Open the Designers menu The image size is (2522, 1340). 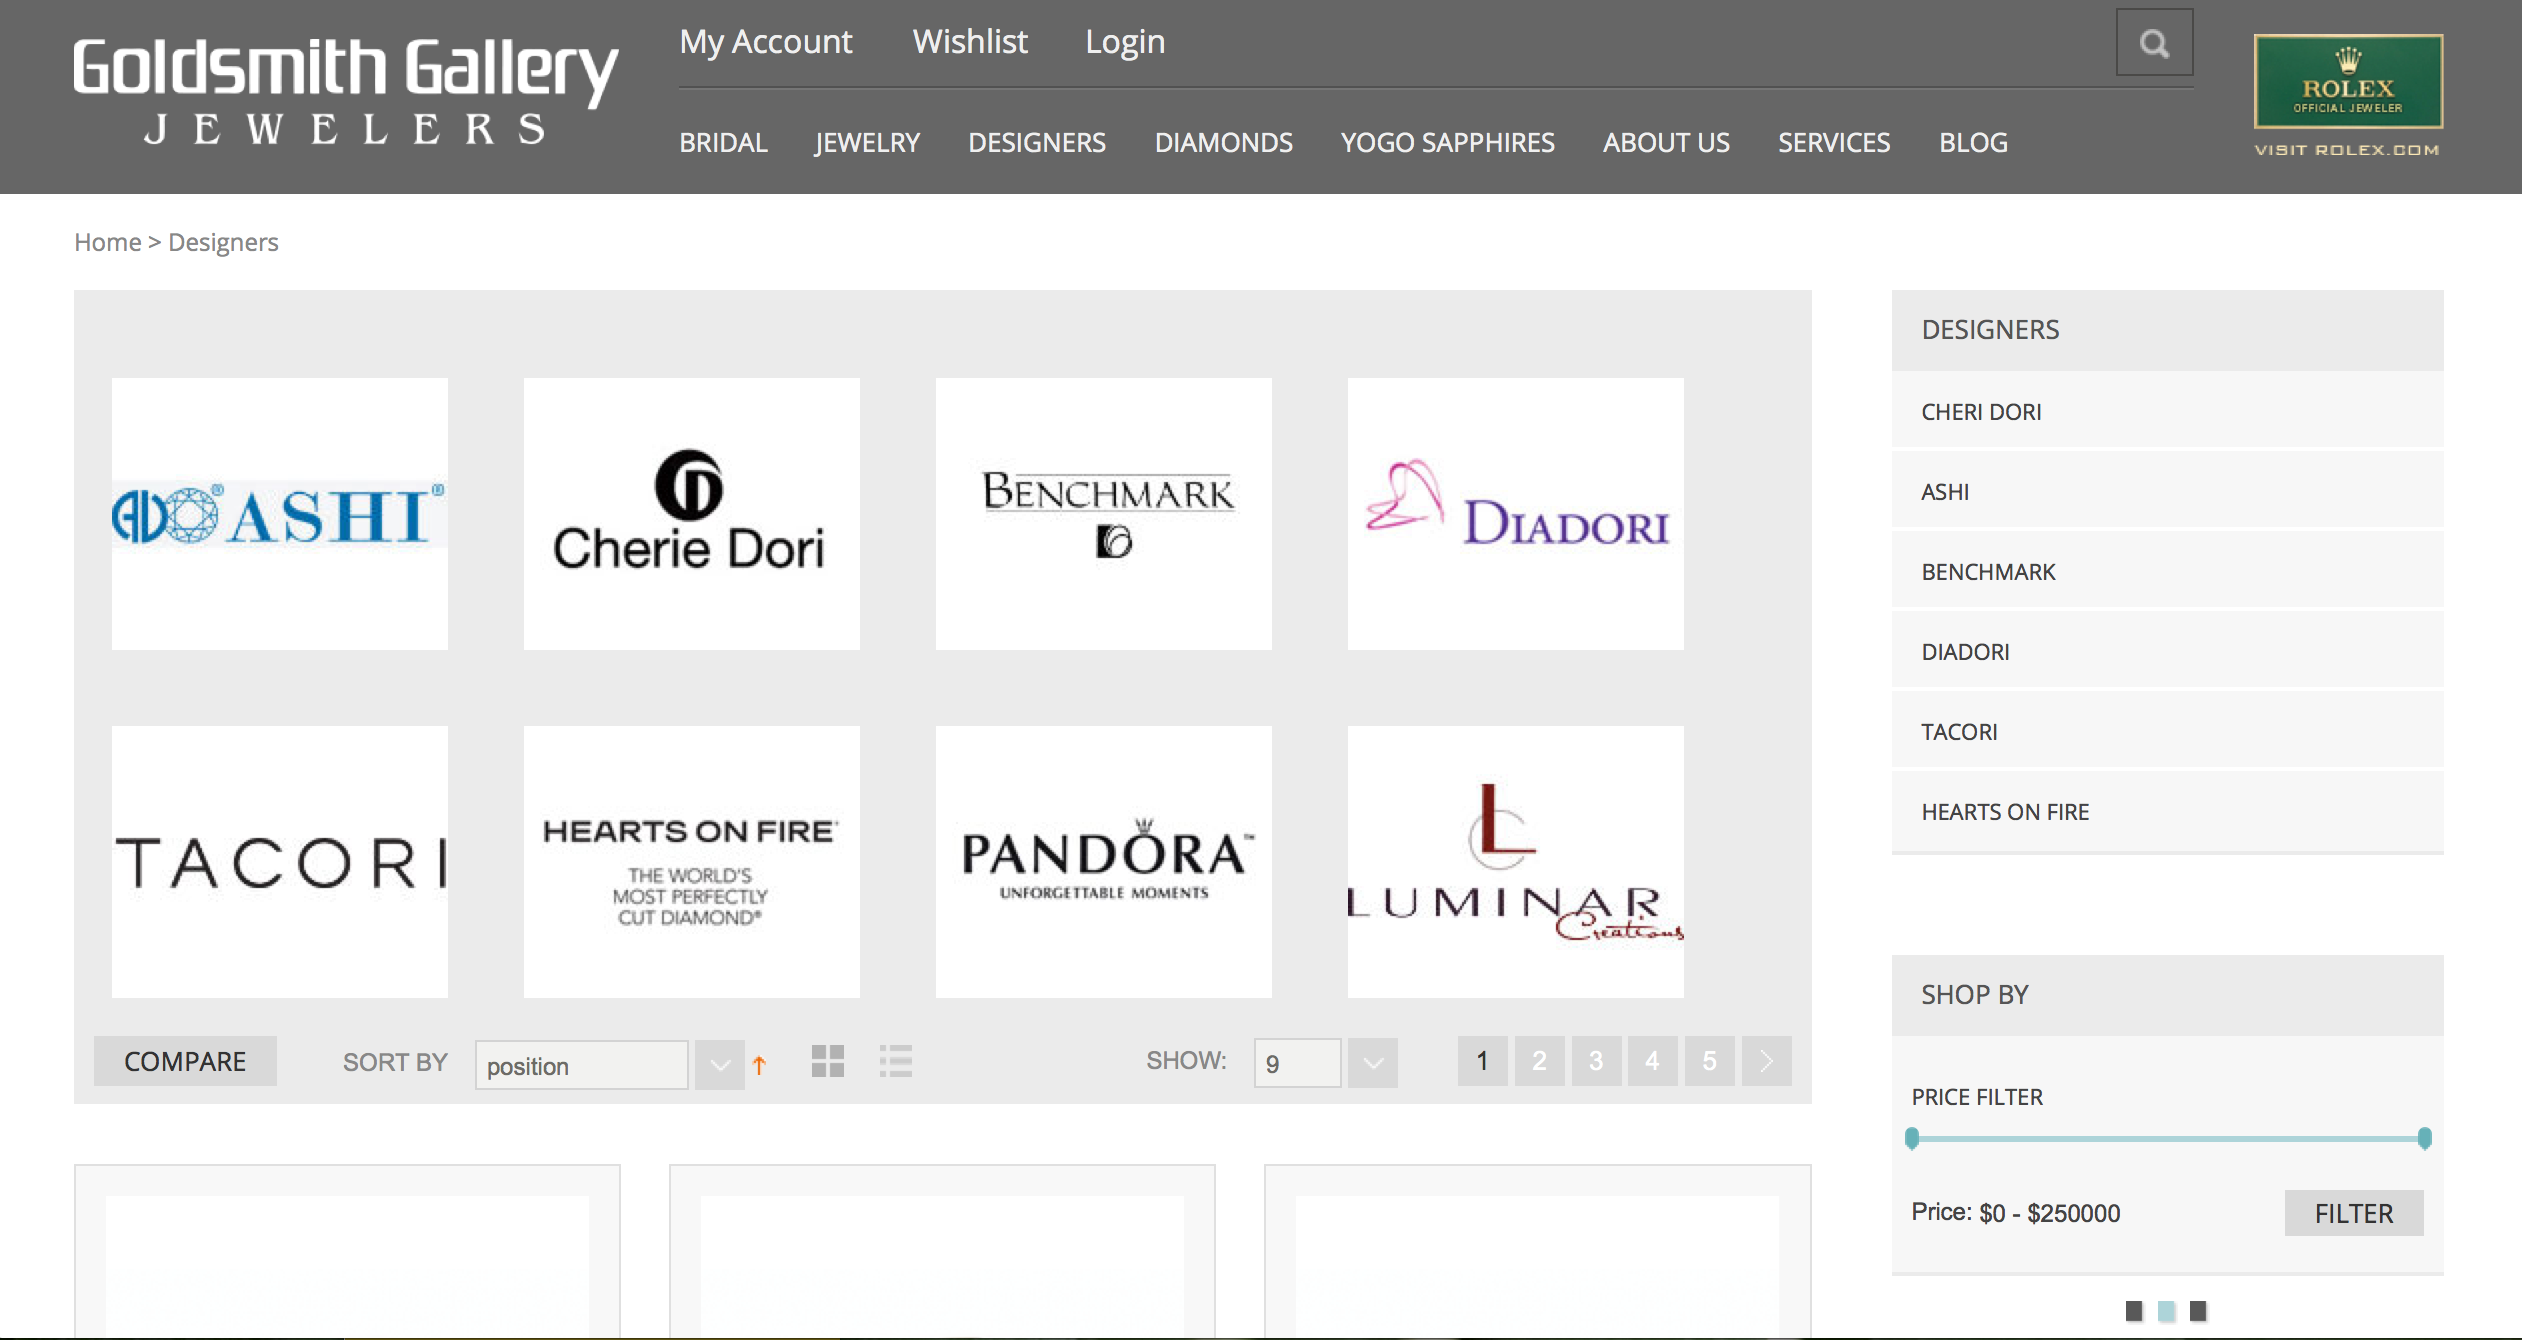tap(1036, 143)
